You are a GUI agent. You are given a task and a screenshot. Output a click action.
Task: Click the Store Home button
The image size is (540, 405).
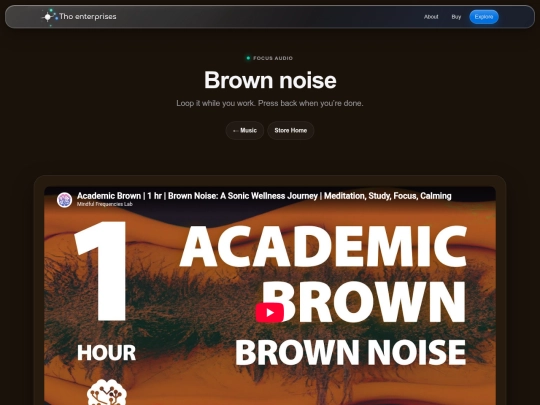click(291, 131)
